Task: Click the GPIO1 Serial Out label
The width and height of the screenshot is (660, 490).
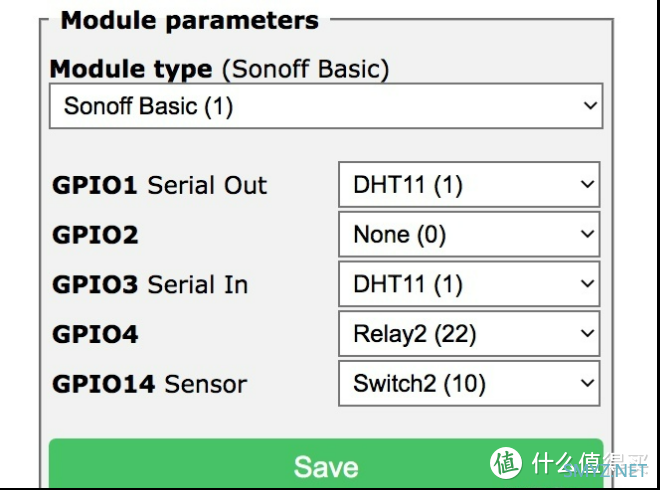Action: click(160, 185)
